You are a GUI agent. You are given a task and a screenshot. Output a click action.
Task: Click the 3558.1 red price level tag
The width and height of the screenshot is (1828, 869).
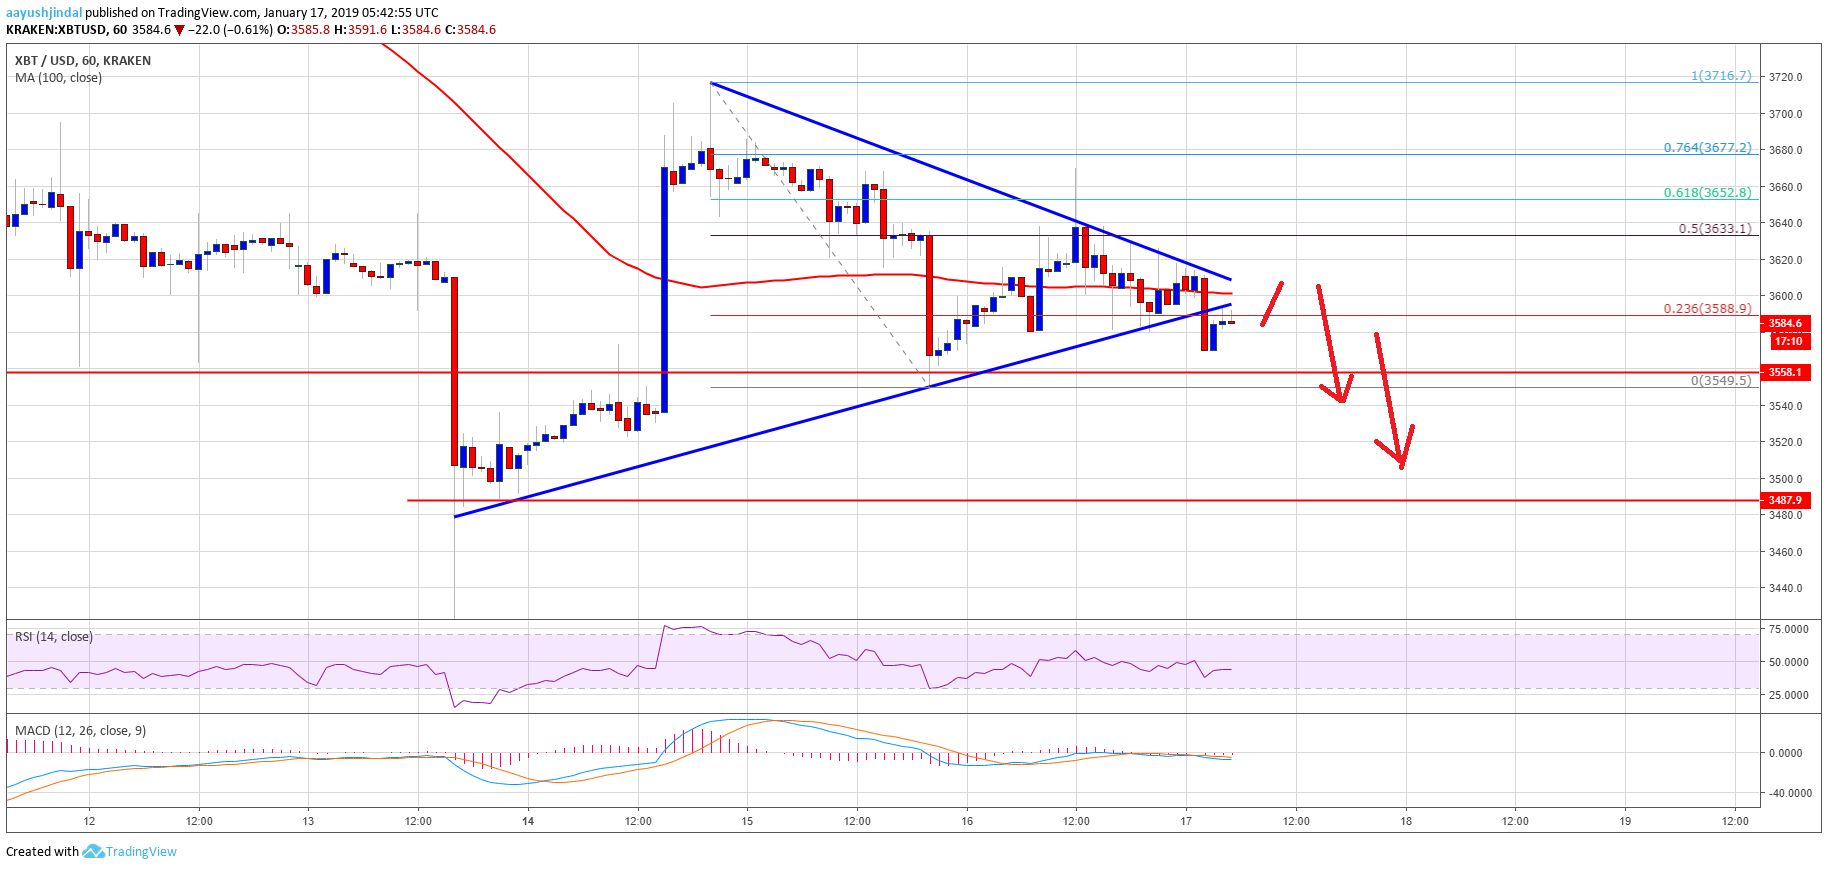pyautogui.click(x=1784, y=372)
